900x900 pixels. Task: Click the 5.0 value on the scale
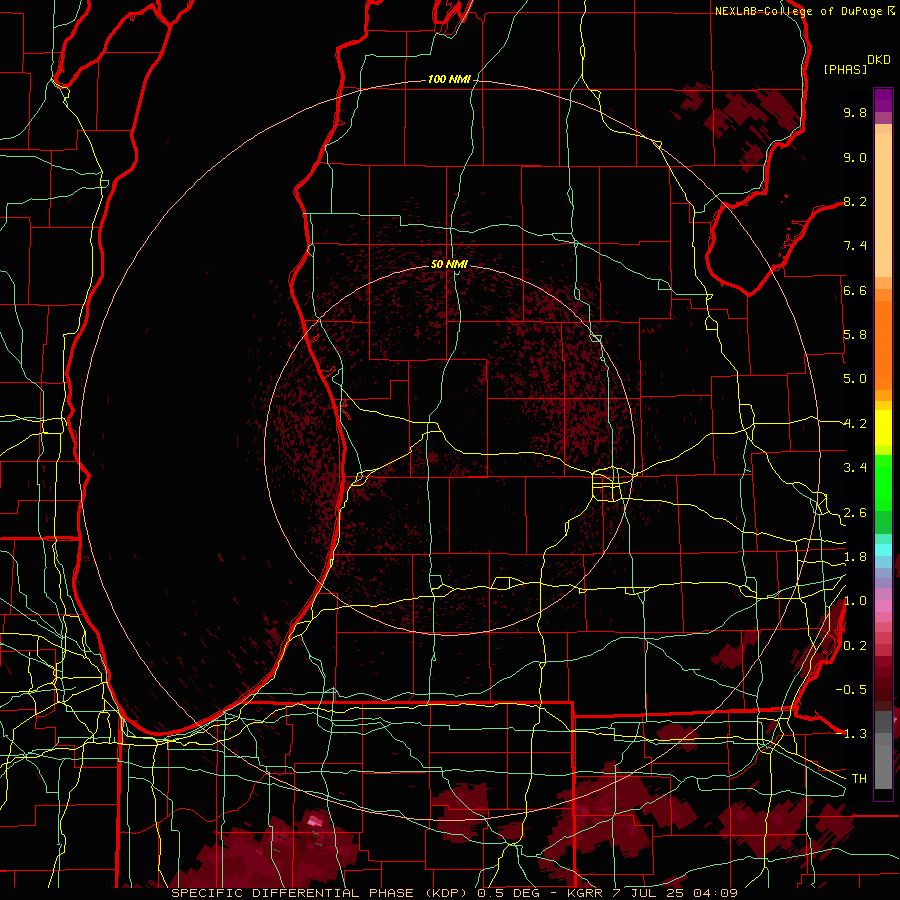[x=855, y=379]
